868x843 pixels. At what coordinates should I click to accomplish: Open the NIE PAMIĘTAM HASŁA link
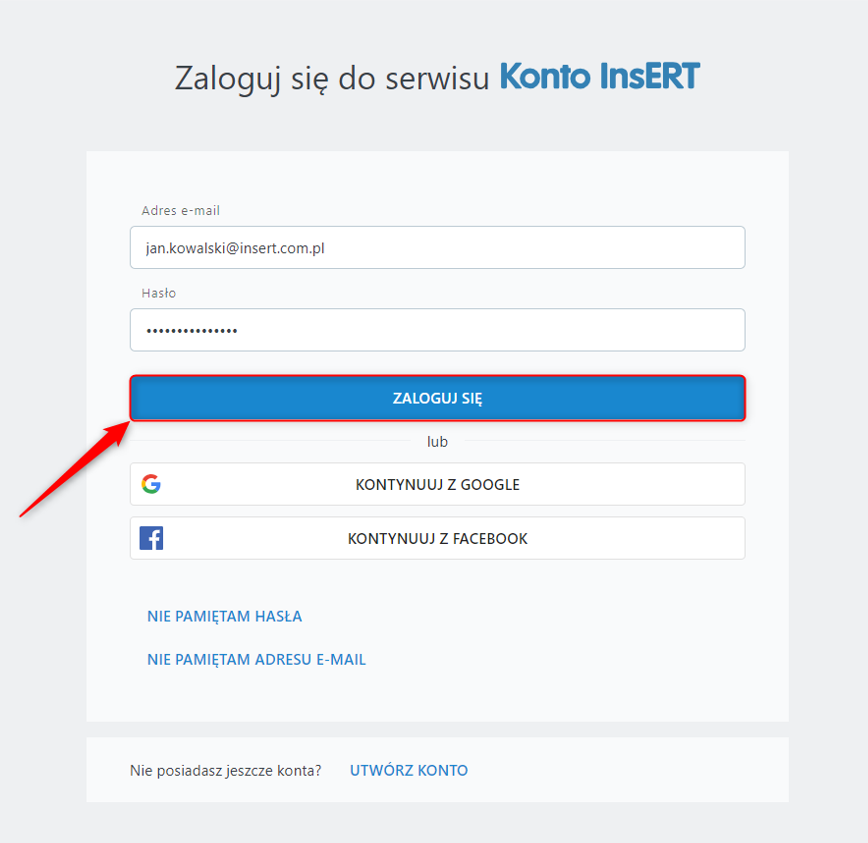click(x=224, y=616)
